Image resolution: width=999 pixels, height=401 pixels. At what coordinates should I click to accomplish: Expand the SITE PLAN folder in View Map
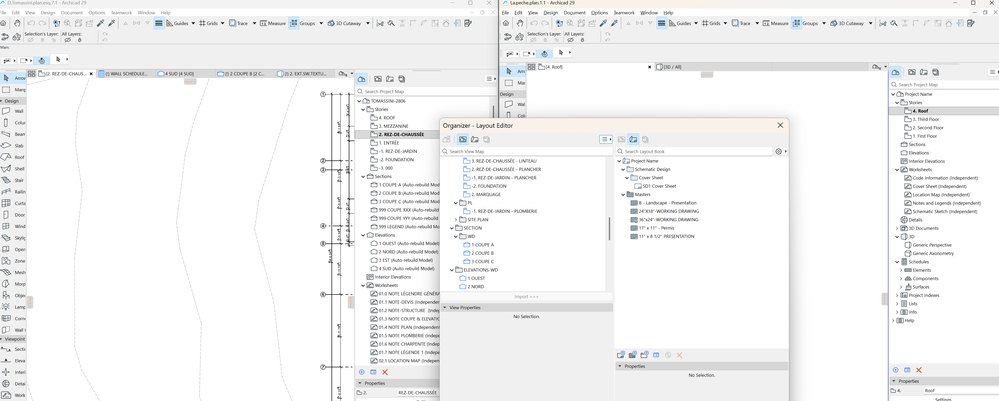pyautogui.click(x=455, y=219)
